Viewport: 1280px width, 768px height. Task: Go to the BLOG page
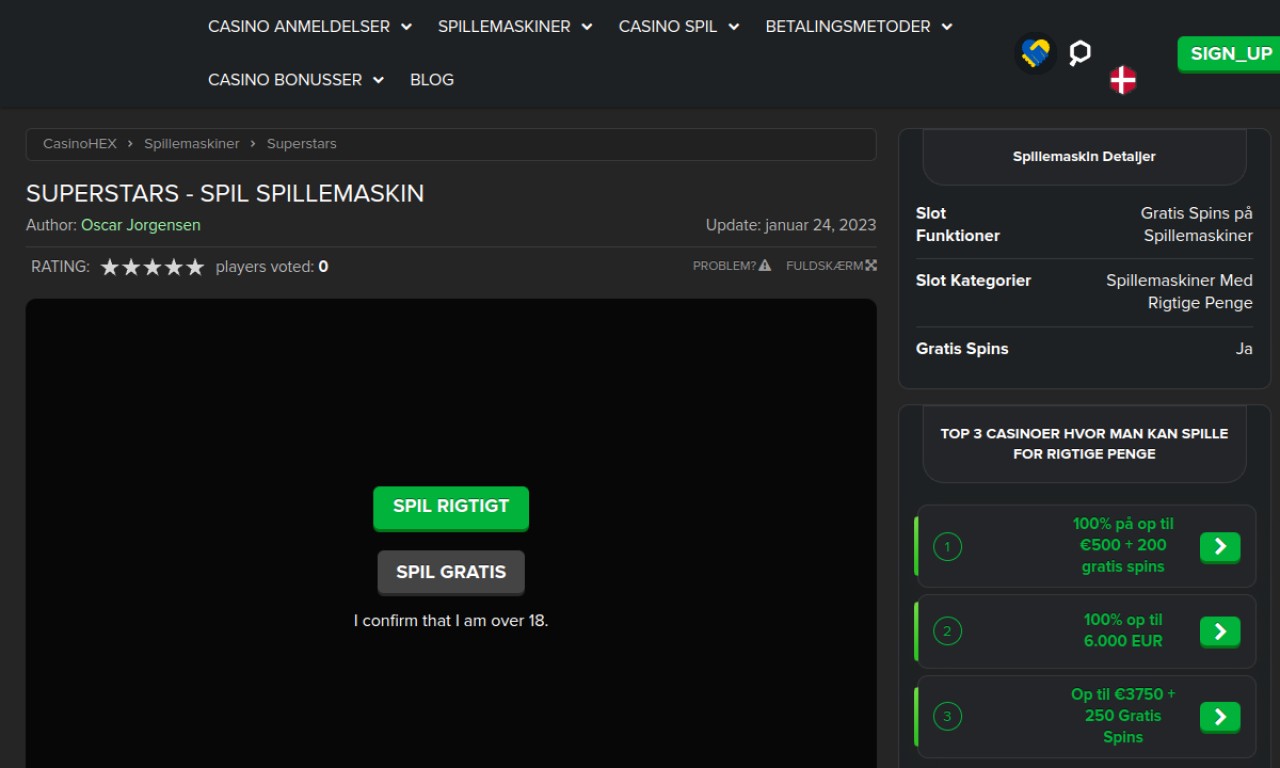tap(432, 80)
